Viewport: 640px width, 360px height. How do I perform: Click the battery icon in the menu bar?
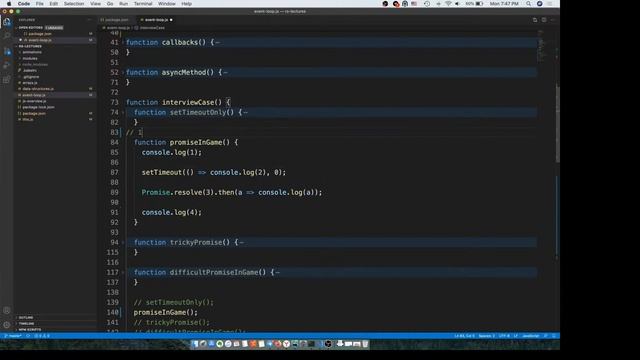tap(480, 4)
